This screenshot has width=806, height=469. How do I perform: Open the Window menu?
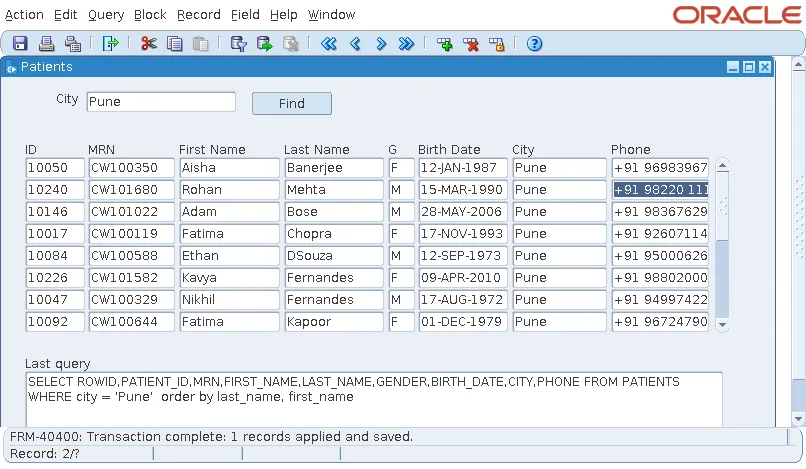click(x=332, y=15)
